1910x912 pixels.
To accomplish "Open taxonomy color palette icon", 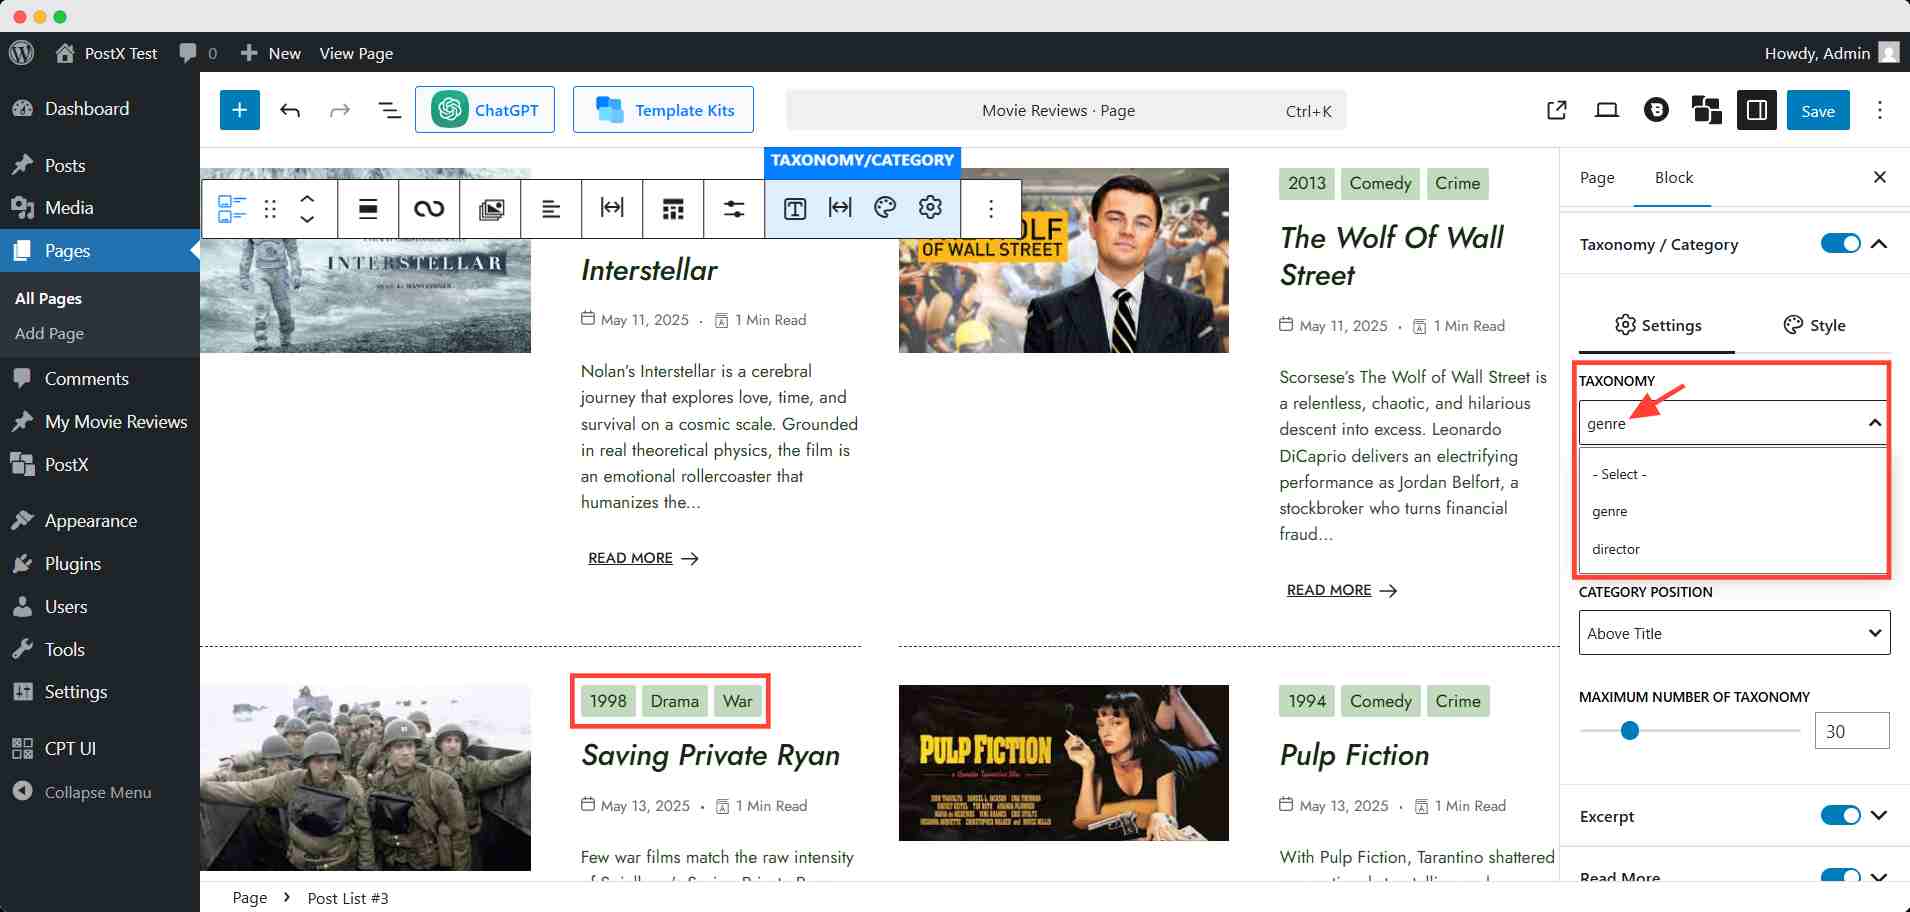I will (885, 207).
